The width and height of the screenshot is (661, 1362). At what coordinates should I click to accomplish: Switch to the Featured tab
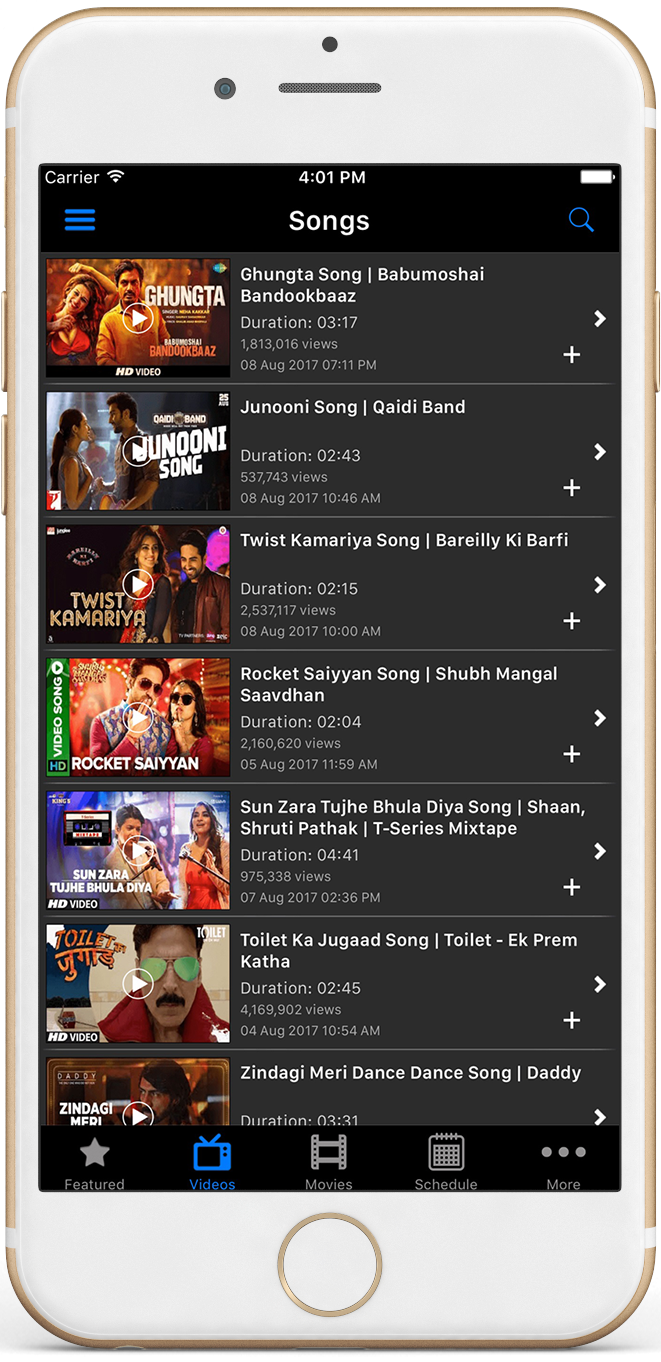[95, 1161]
